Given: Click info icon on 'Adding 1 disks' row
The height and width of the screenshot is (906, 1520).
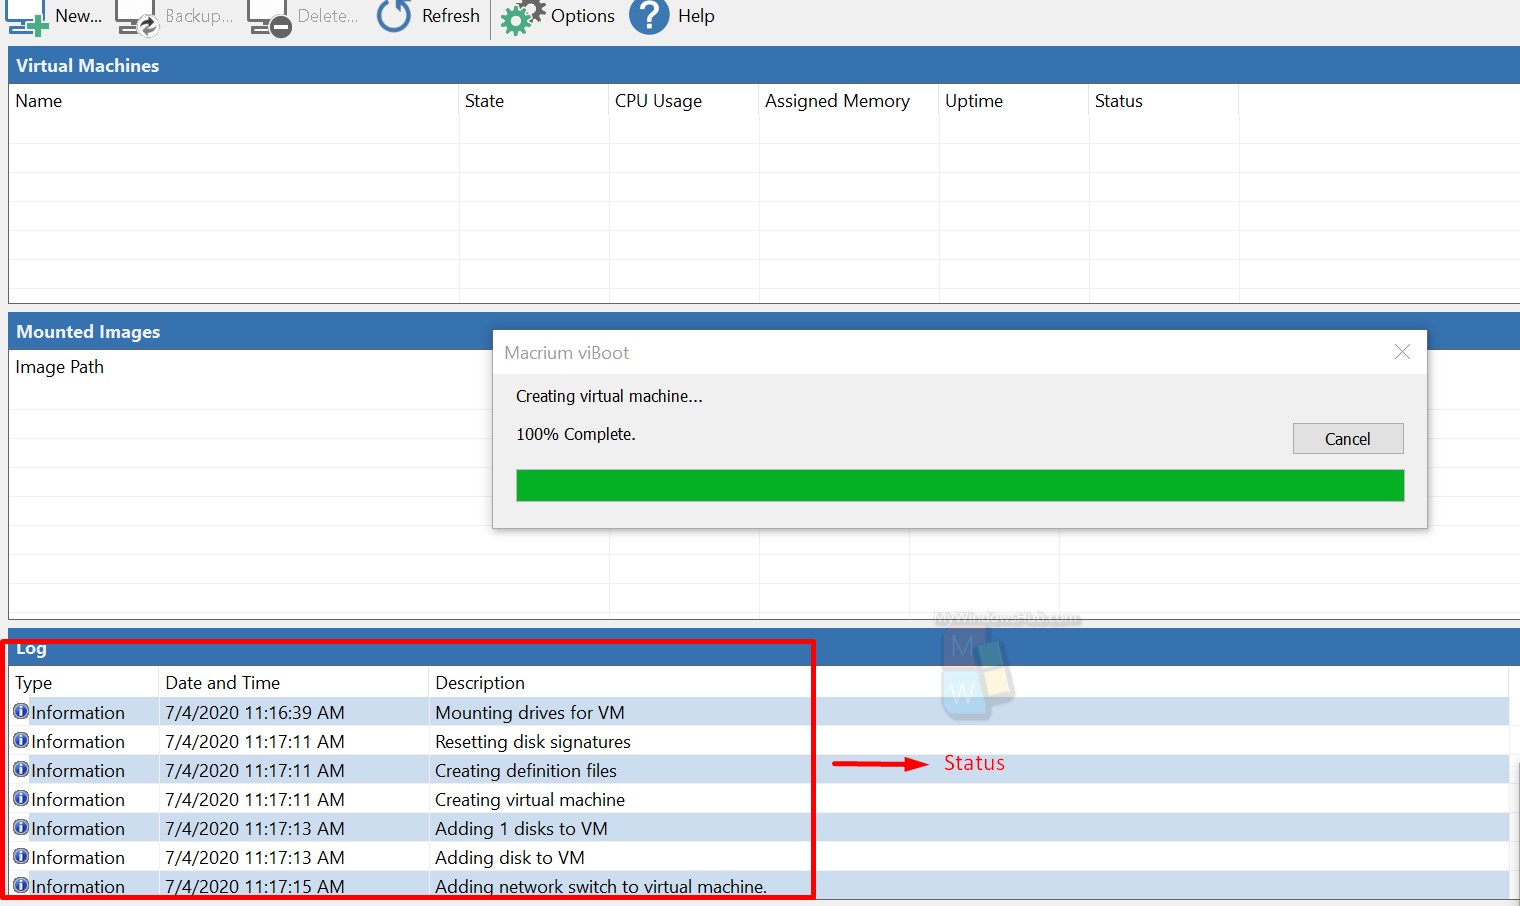Looking at the screenshot, I should pos(21,827).
